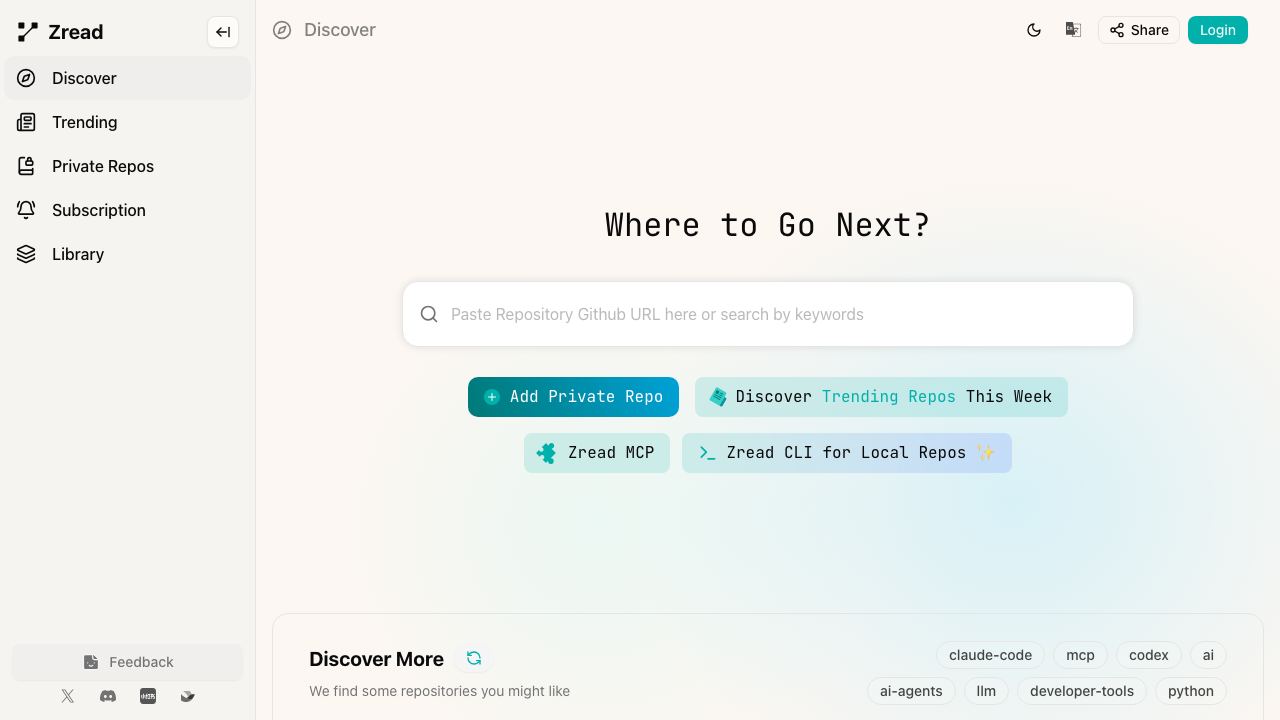This screenshot has height=720, width=1280.
Task: Open the Subscription sidebar item
Action: click(127, 210)
